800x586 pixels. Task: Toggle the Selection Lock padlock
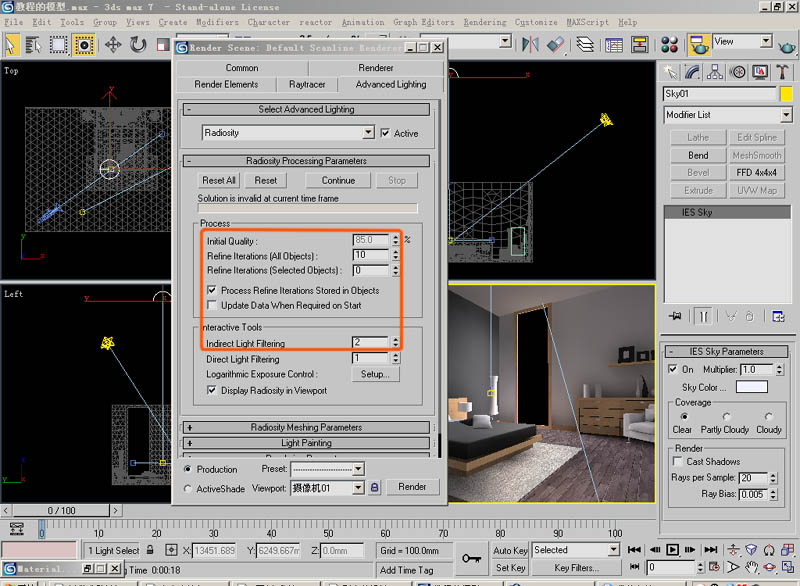pyautogui.click(x=150, y=550)
